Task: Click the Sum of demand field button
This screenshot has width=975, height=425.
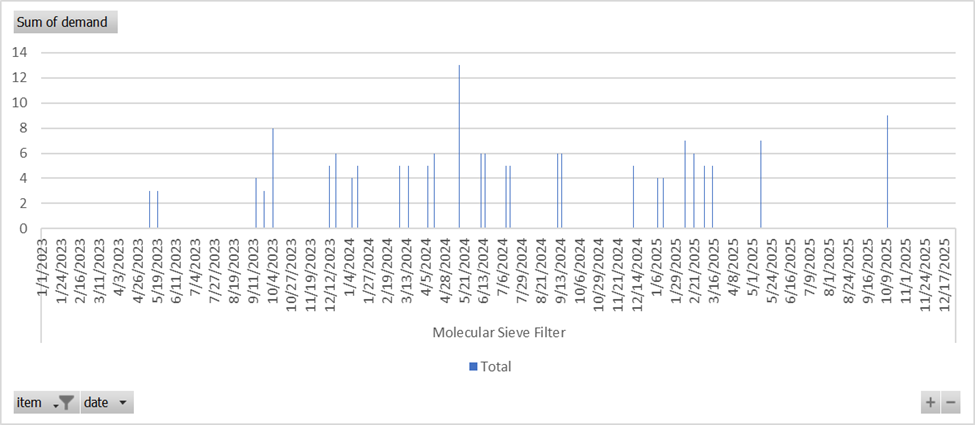Action: click(62, 22)
